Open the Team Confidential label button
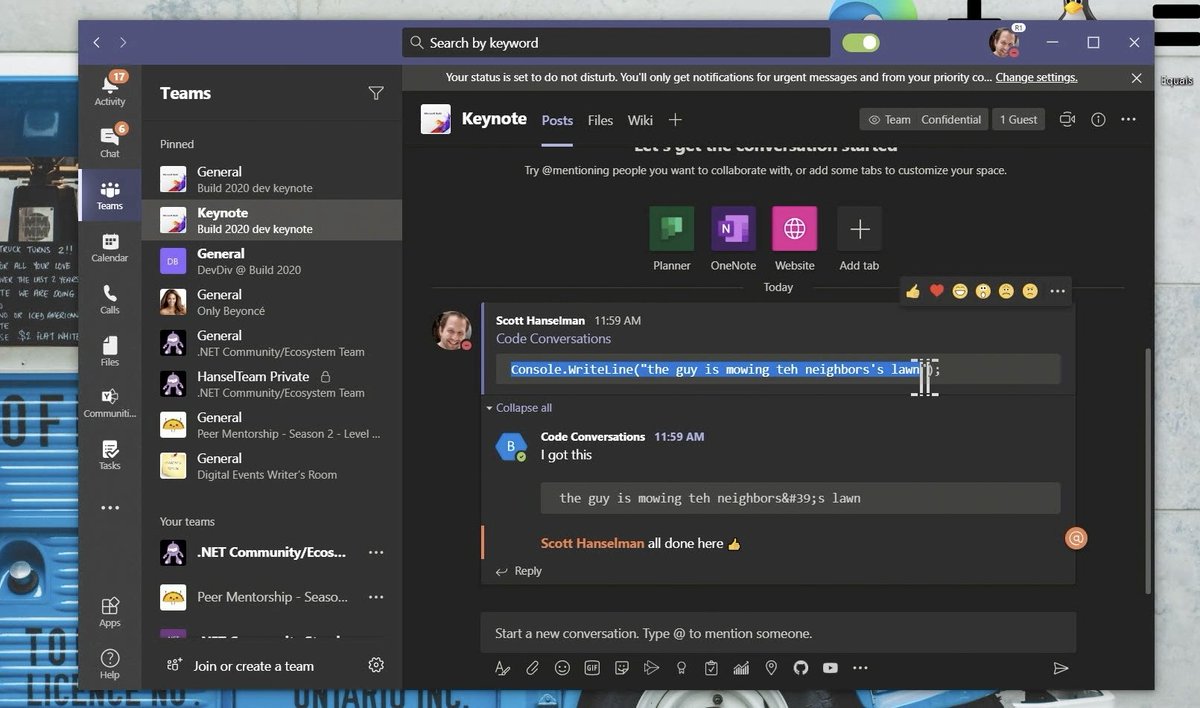1200x708 pixels. tap(924, 120)
